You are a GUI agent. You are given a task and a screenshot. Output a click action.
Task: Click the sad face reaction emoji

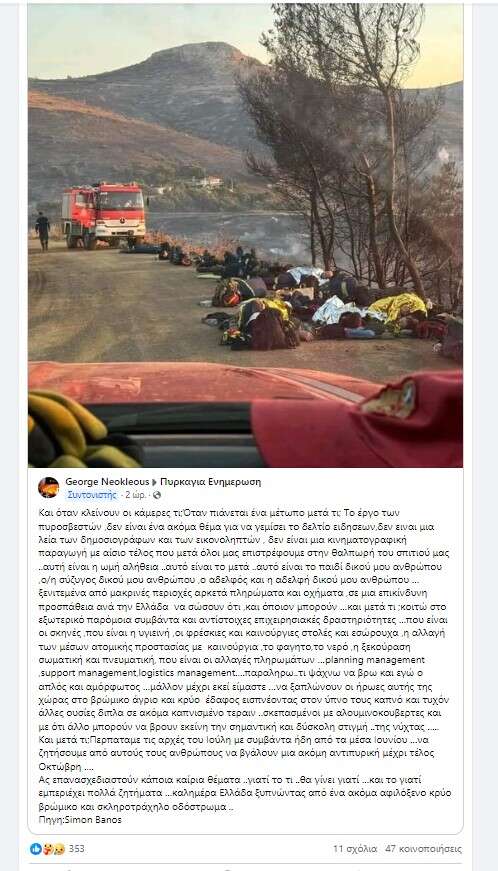[58, 849]
